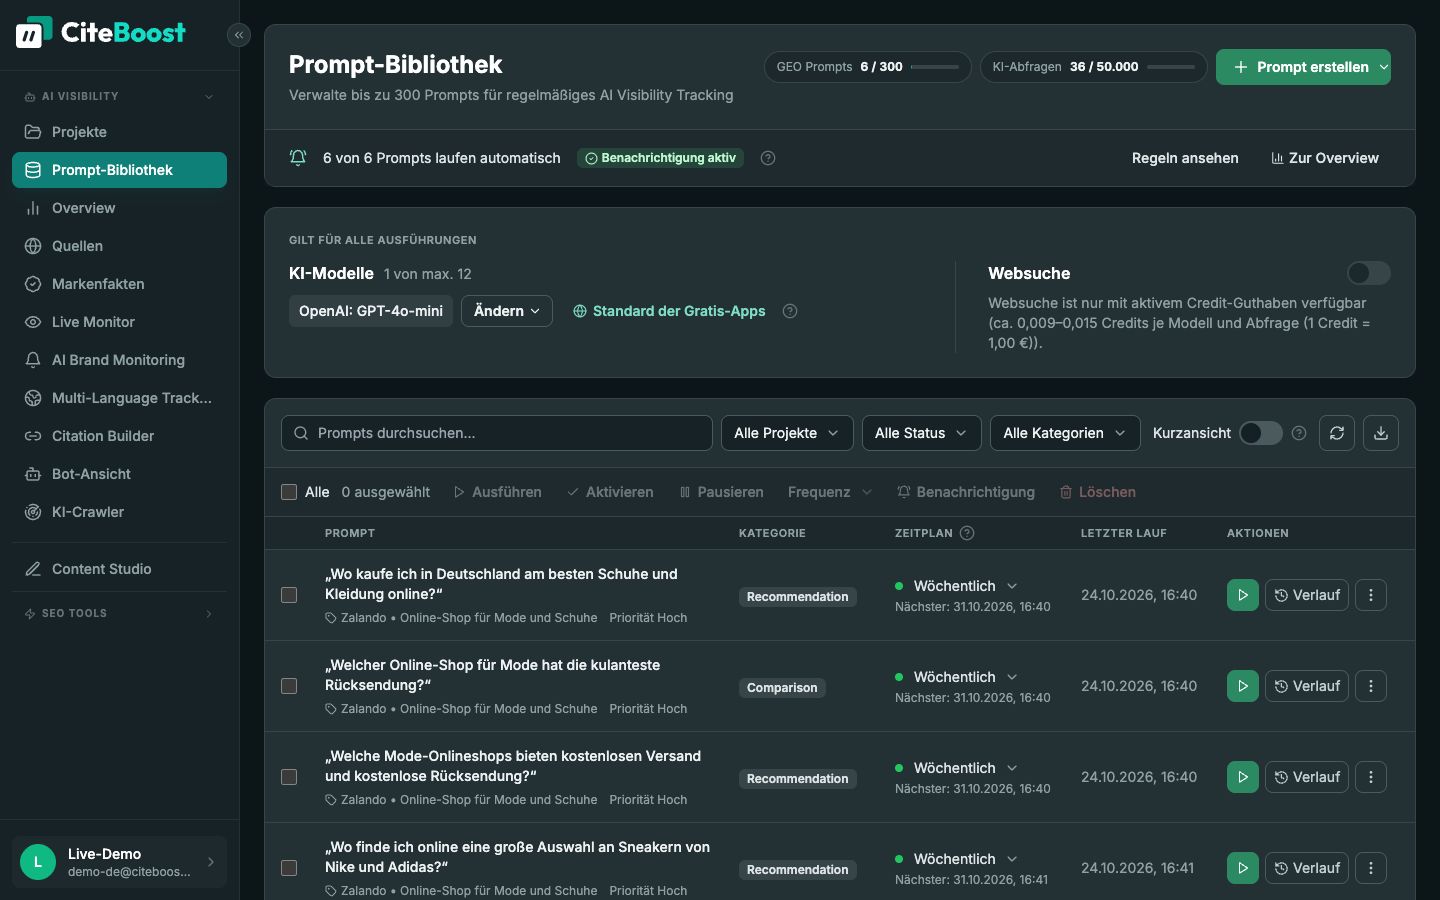The height and width of the screenshot is (900, 1440).
Task: Go to Zur Overview
Action: pos(1325,158)
